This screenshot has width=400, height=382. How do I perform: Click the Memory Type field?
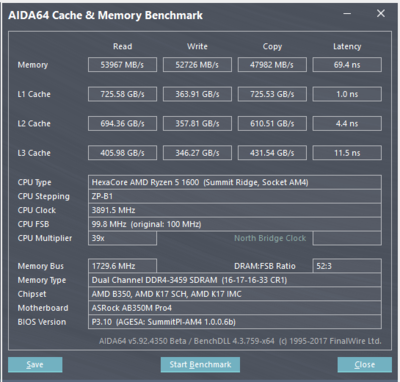click(235, 280)
